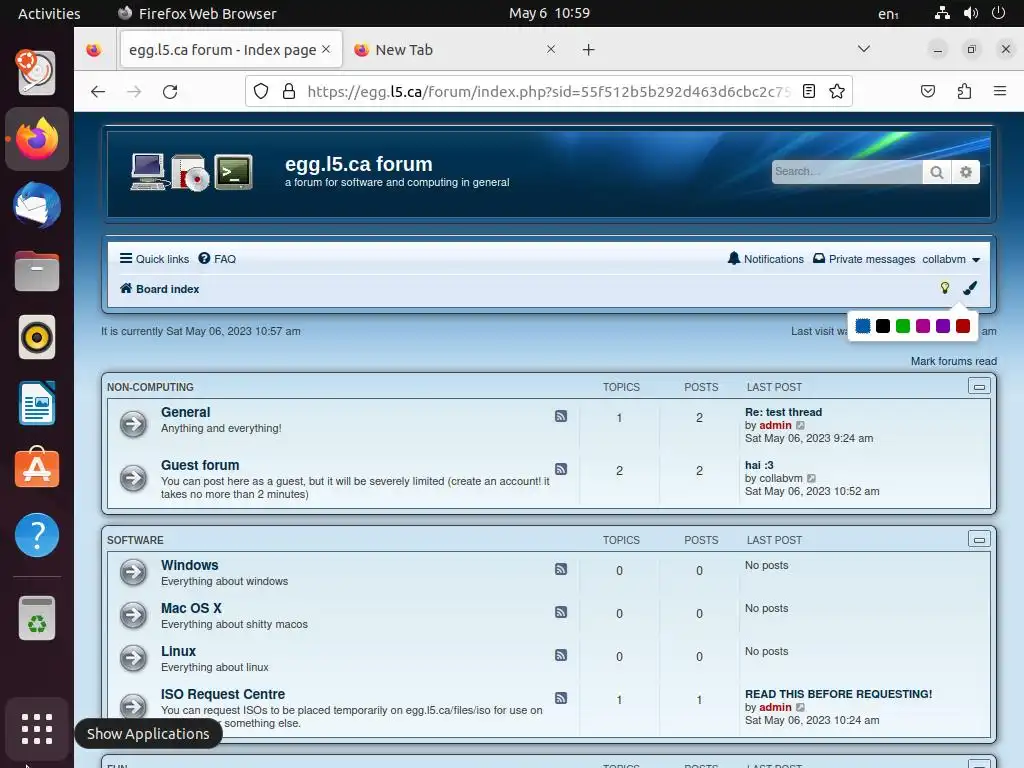Open the Guest forum link
Screen dimensions: 1024x768
pos(200,465)
